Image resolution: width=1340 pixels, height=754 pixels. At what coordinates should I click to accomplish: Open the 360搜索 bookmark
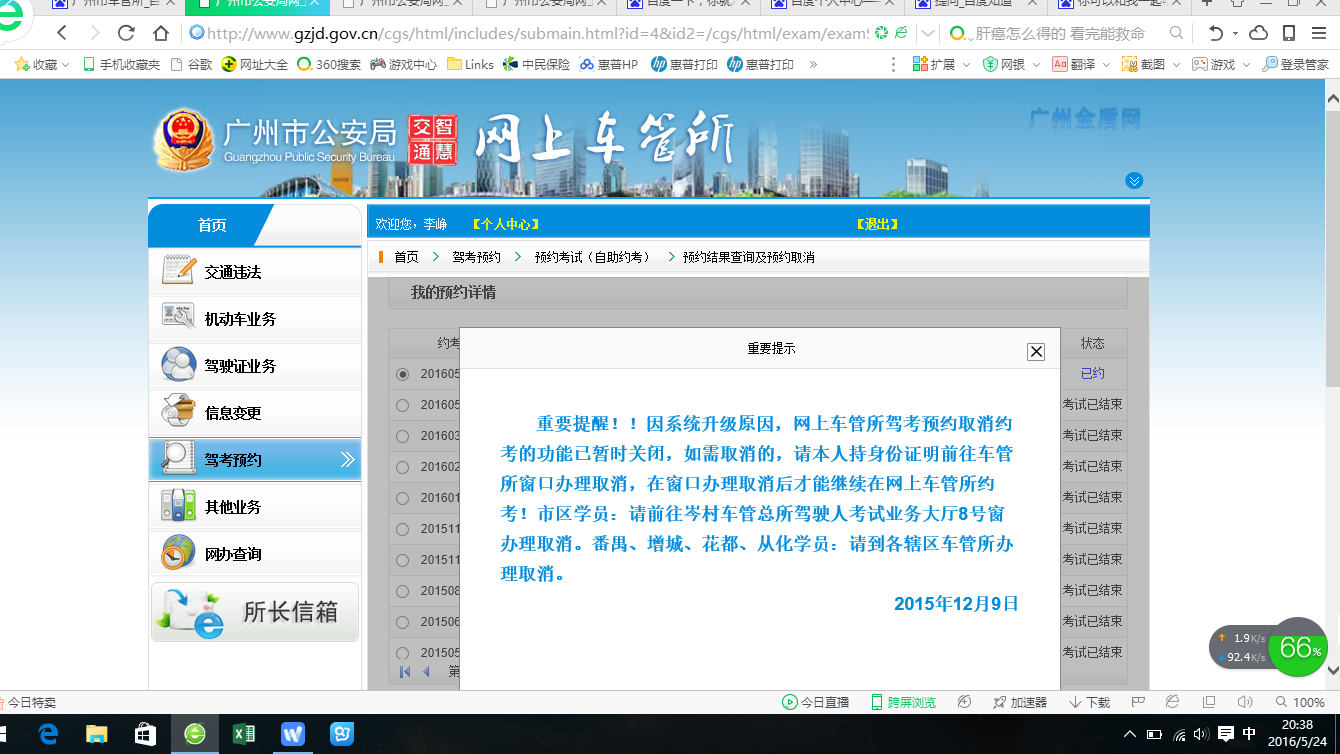[x=328, y=64]
